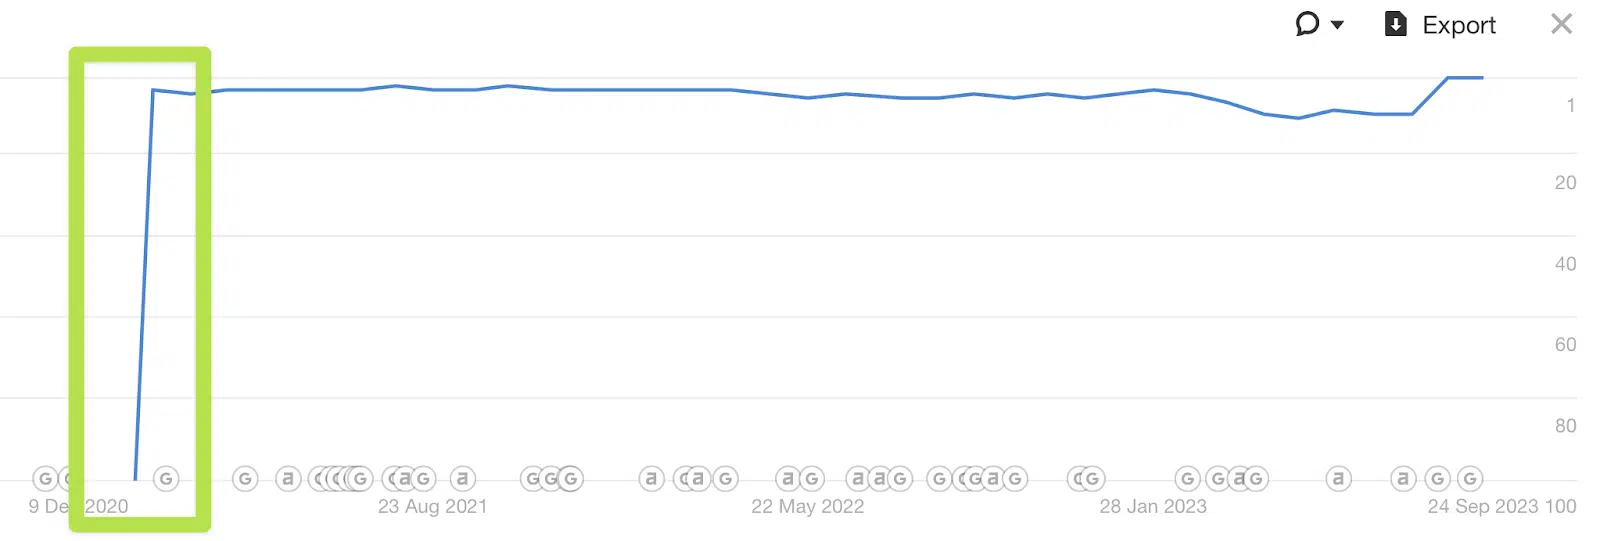Click the Google update marker inside green highlight
Image resolution: width=1600 pixels, height=541 pixels.
(166, 479)
